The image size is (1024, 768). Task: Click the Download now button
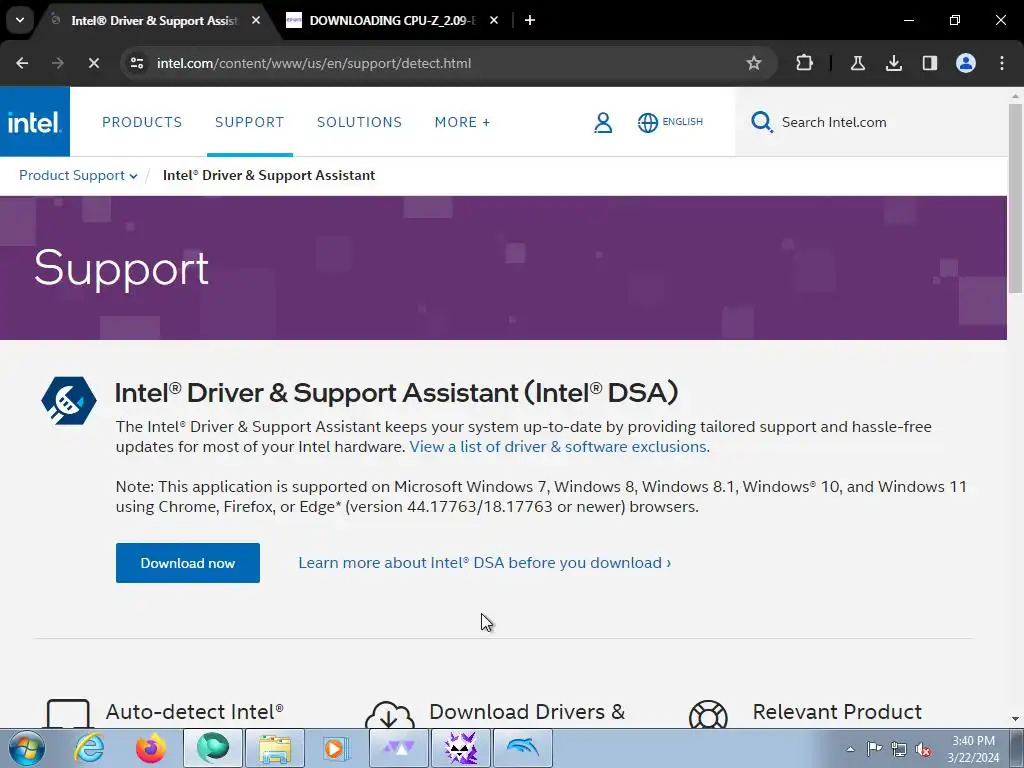187,563
